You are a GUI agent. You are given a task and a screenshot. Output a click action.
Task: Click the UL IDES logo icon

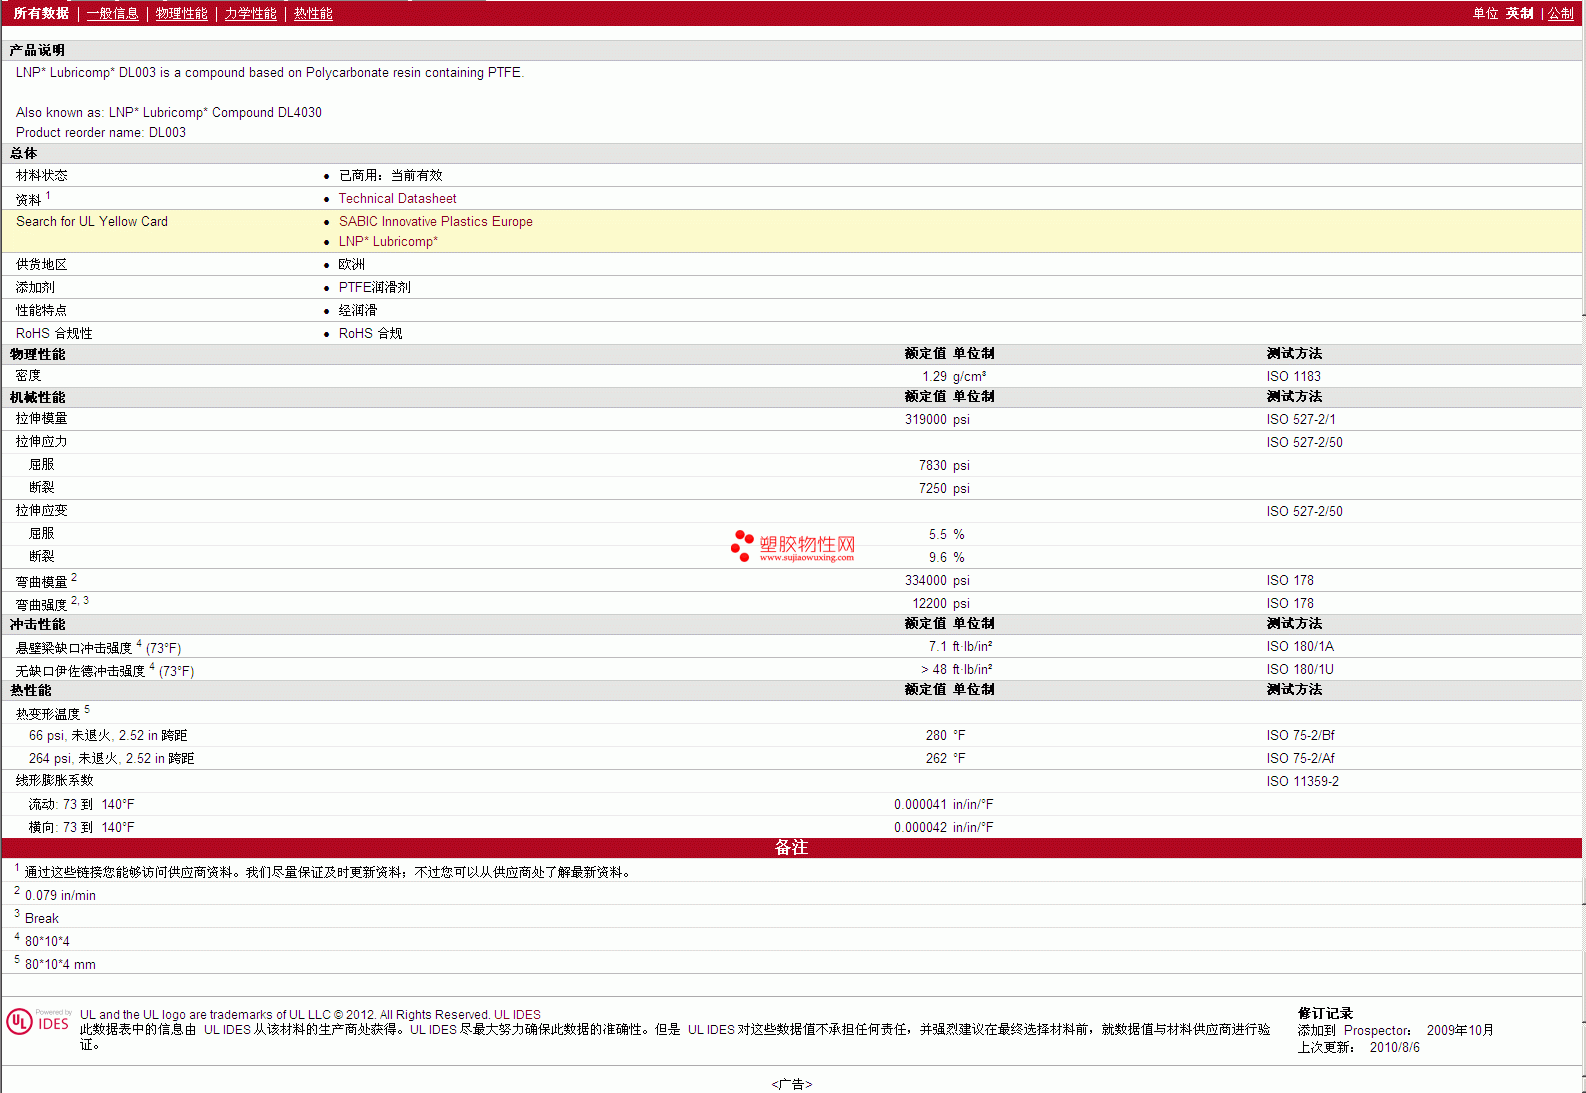[38, 1022]
